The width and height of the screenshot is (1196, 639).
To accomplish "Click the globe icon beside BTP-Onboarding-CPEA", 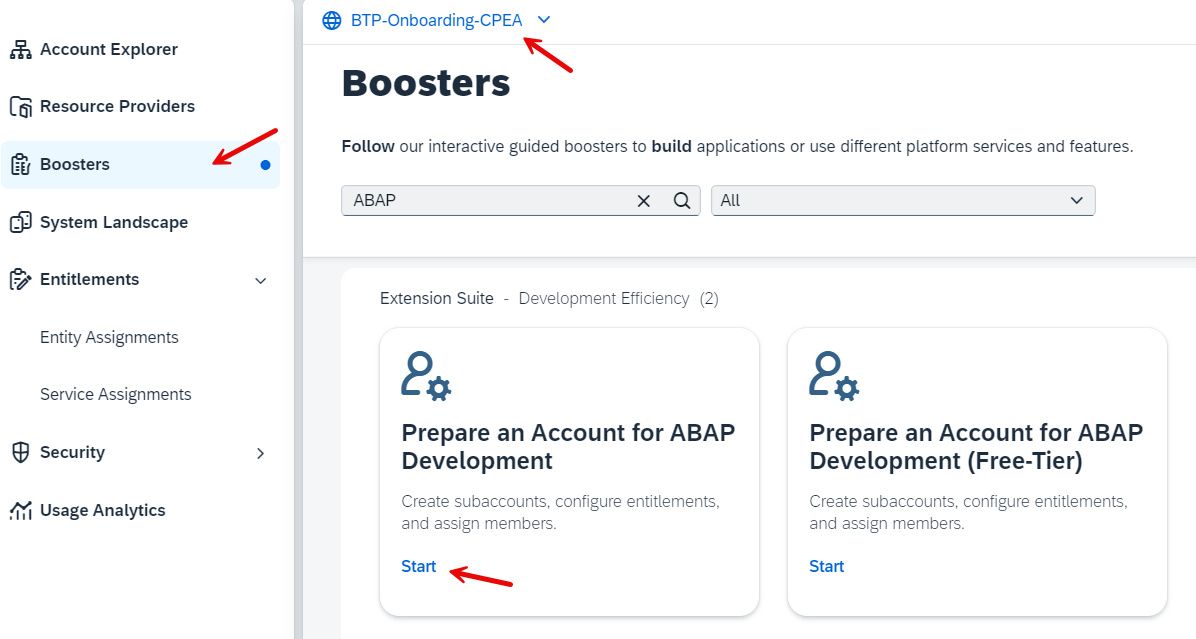I will tap(332, 21).
